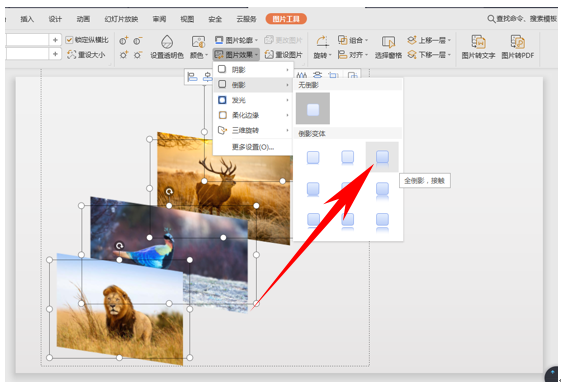Select the 图片工具 picture tools tab

[x=286, y=19]
